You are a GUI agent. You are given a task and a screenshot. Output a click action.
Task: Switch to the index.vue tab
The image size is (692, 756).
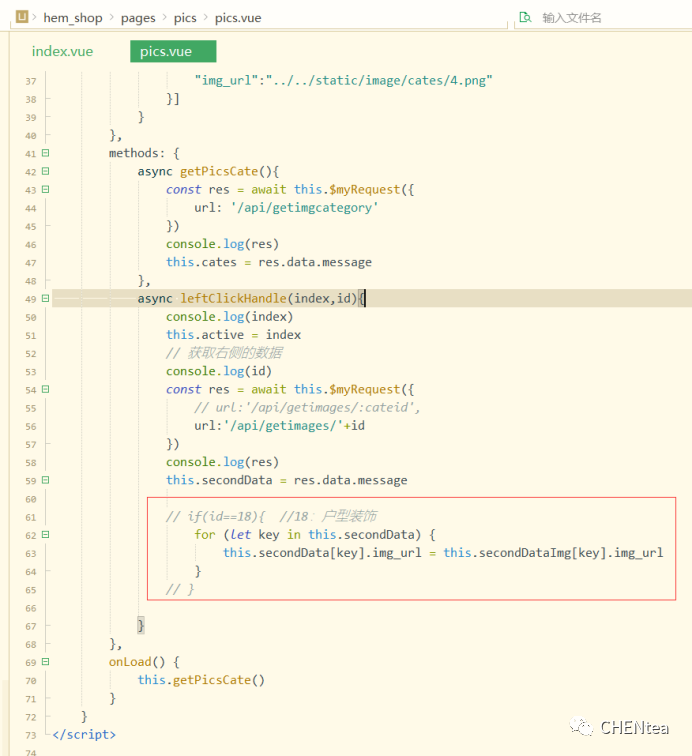coord(62,52)
